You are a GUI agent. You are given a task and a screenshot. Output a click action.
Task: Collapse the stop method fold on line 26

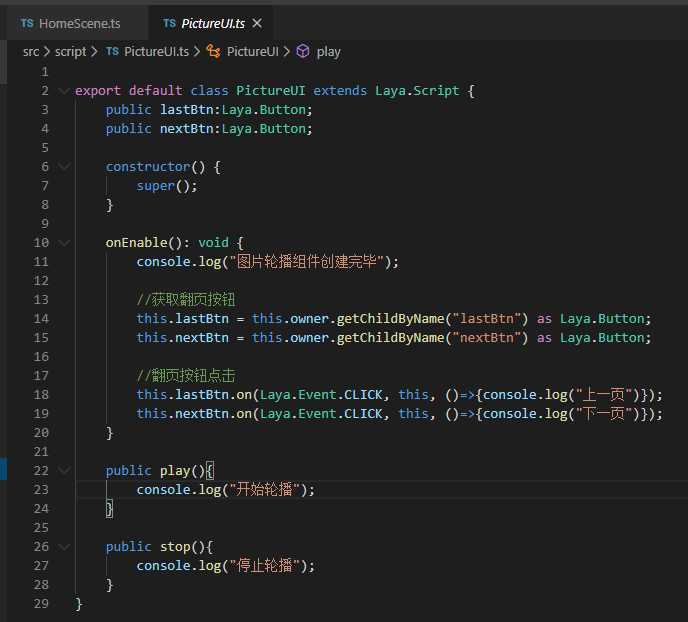click(64, 547)
